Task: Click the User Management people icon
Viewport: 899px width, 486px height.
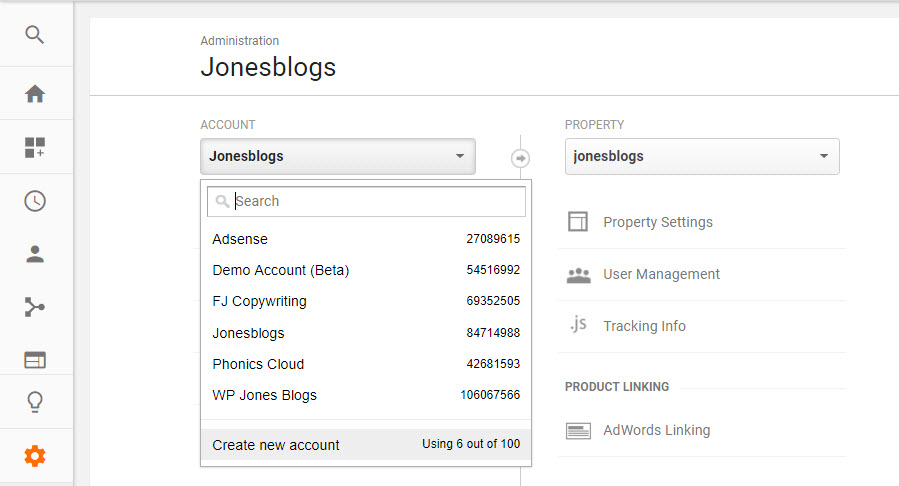Action: tap(579, 276)
